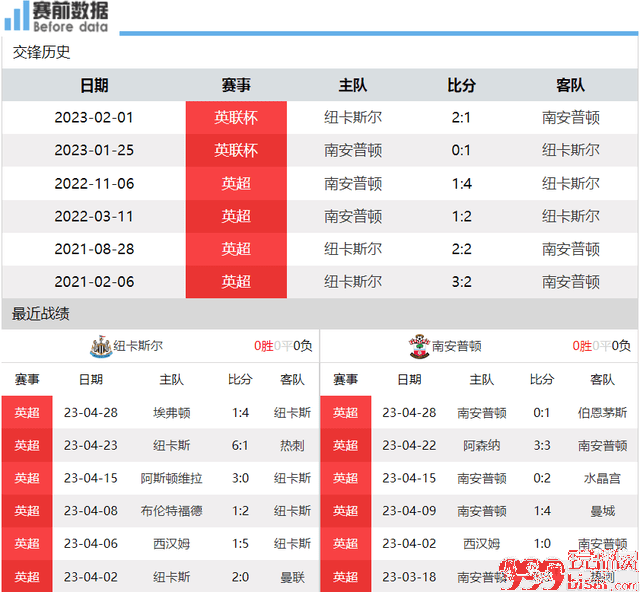Click the 日期 column header in head-to-head table

click(x=94, y=85)
